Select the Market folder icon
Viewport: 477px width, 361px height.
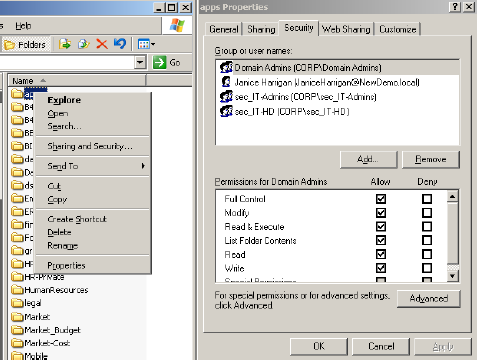tap(17, 316)
